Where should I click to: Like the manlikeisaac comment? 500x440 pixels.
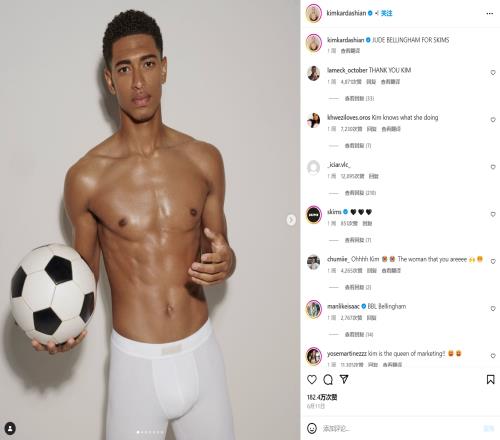(x=493, y=308)
